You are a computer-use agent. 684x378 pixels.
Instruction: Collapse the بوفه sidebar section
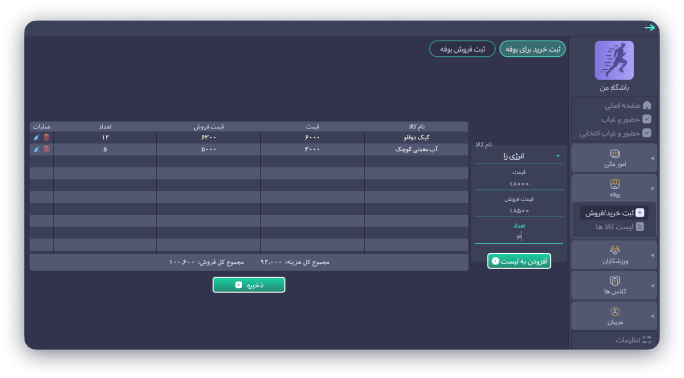[614, 188]
